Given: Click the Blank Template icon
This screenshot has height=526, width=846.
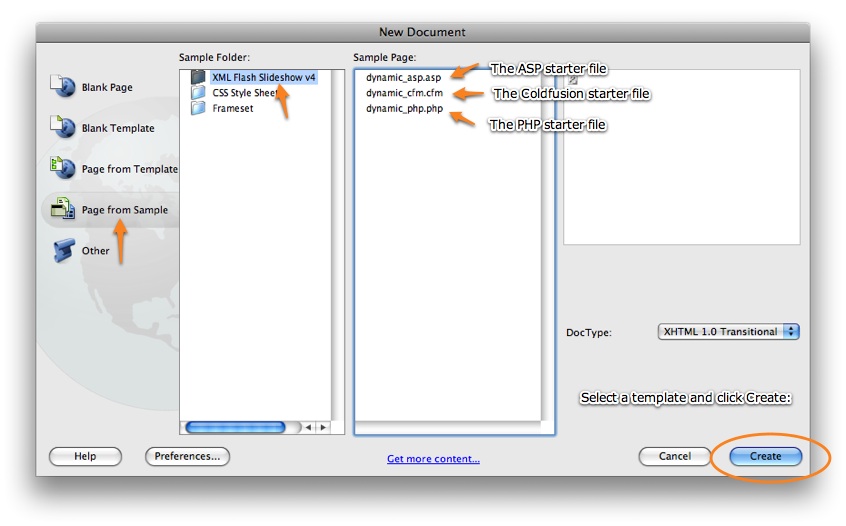Looking at the screenshot, I should (63, 127).
